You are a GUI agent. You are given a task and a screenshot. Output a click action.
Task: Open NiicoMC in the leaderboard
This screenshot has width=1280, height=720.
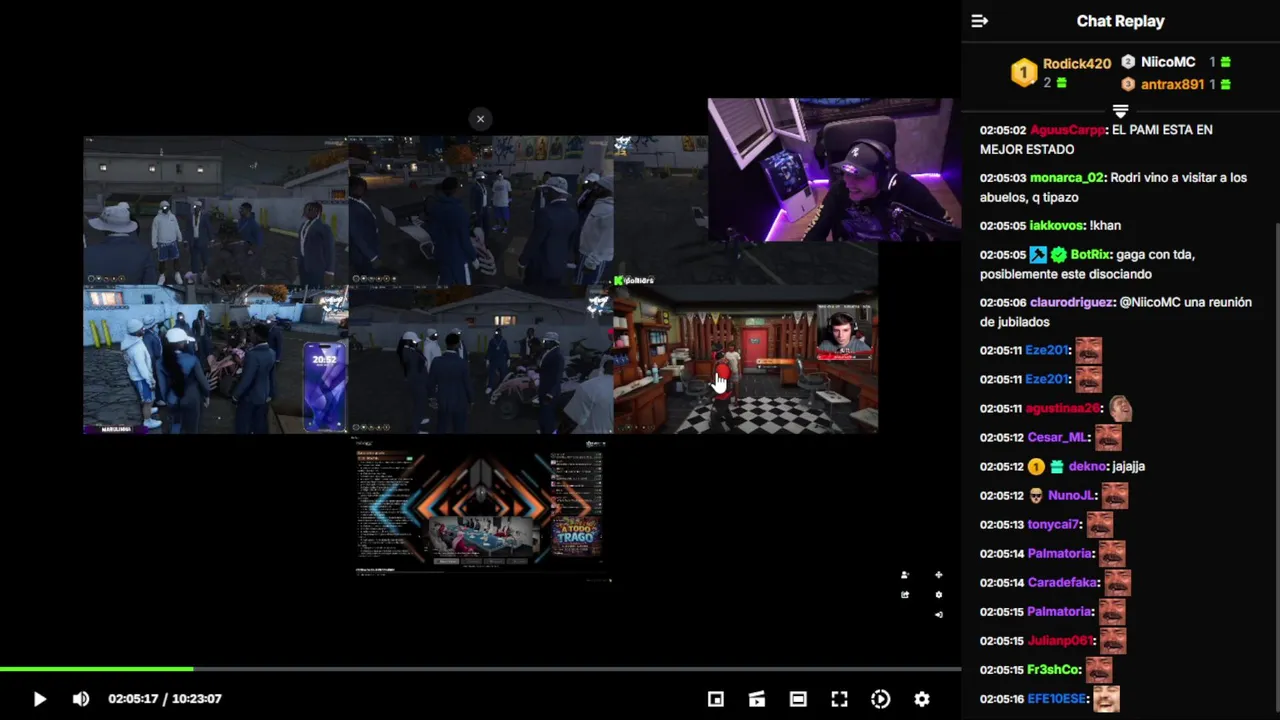coord(1168,62)
